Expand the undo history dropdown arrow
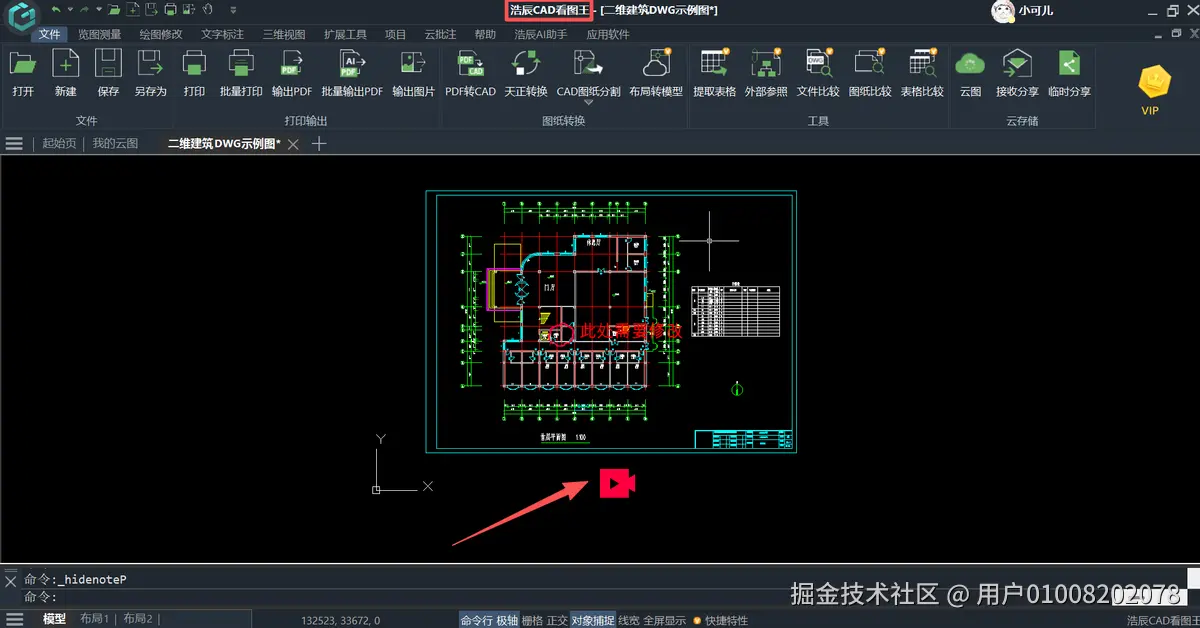The height and width of the screenshot is (628, 1200). pyautogui.click(x=70, y=10)
